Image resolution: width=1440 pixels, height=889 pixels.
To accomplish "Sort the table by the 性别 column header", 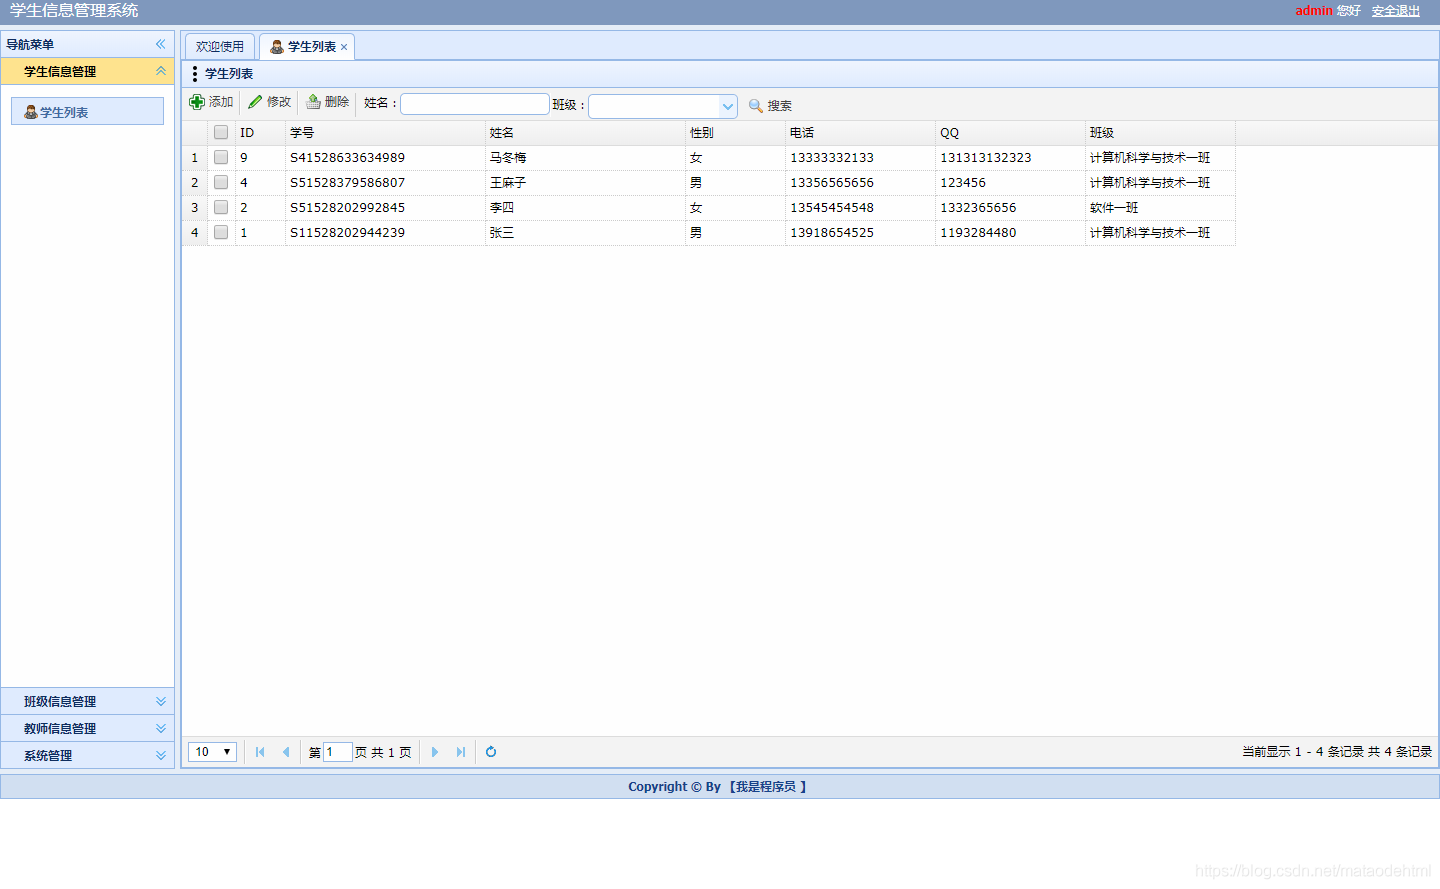I will point(735,132).
